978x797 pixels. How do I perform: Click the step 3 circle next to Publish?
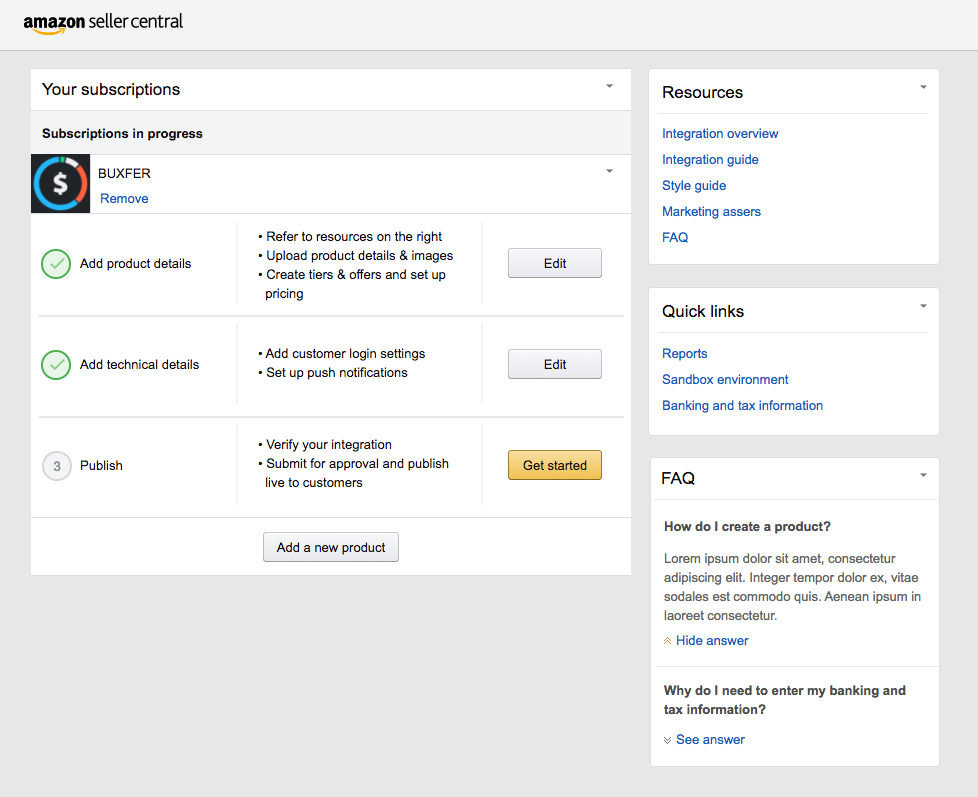tap(57, 466)
